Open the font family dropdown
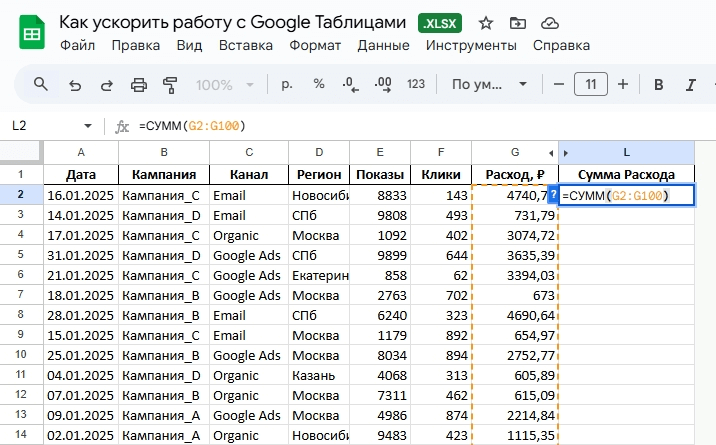 [489, 84]
